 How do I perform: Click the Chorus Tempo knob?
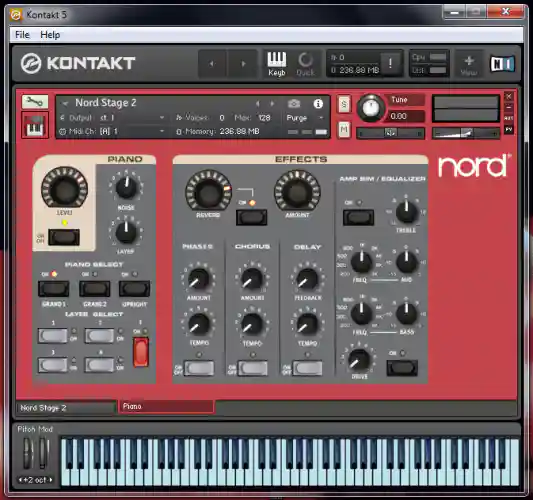coord(252,324)
